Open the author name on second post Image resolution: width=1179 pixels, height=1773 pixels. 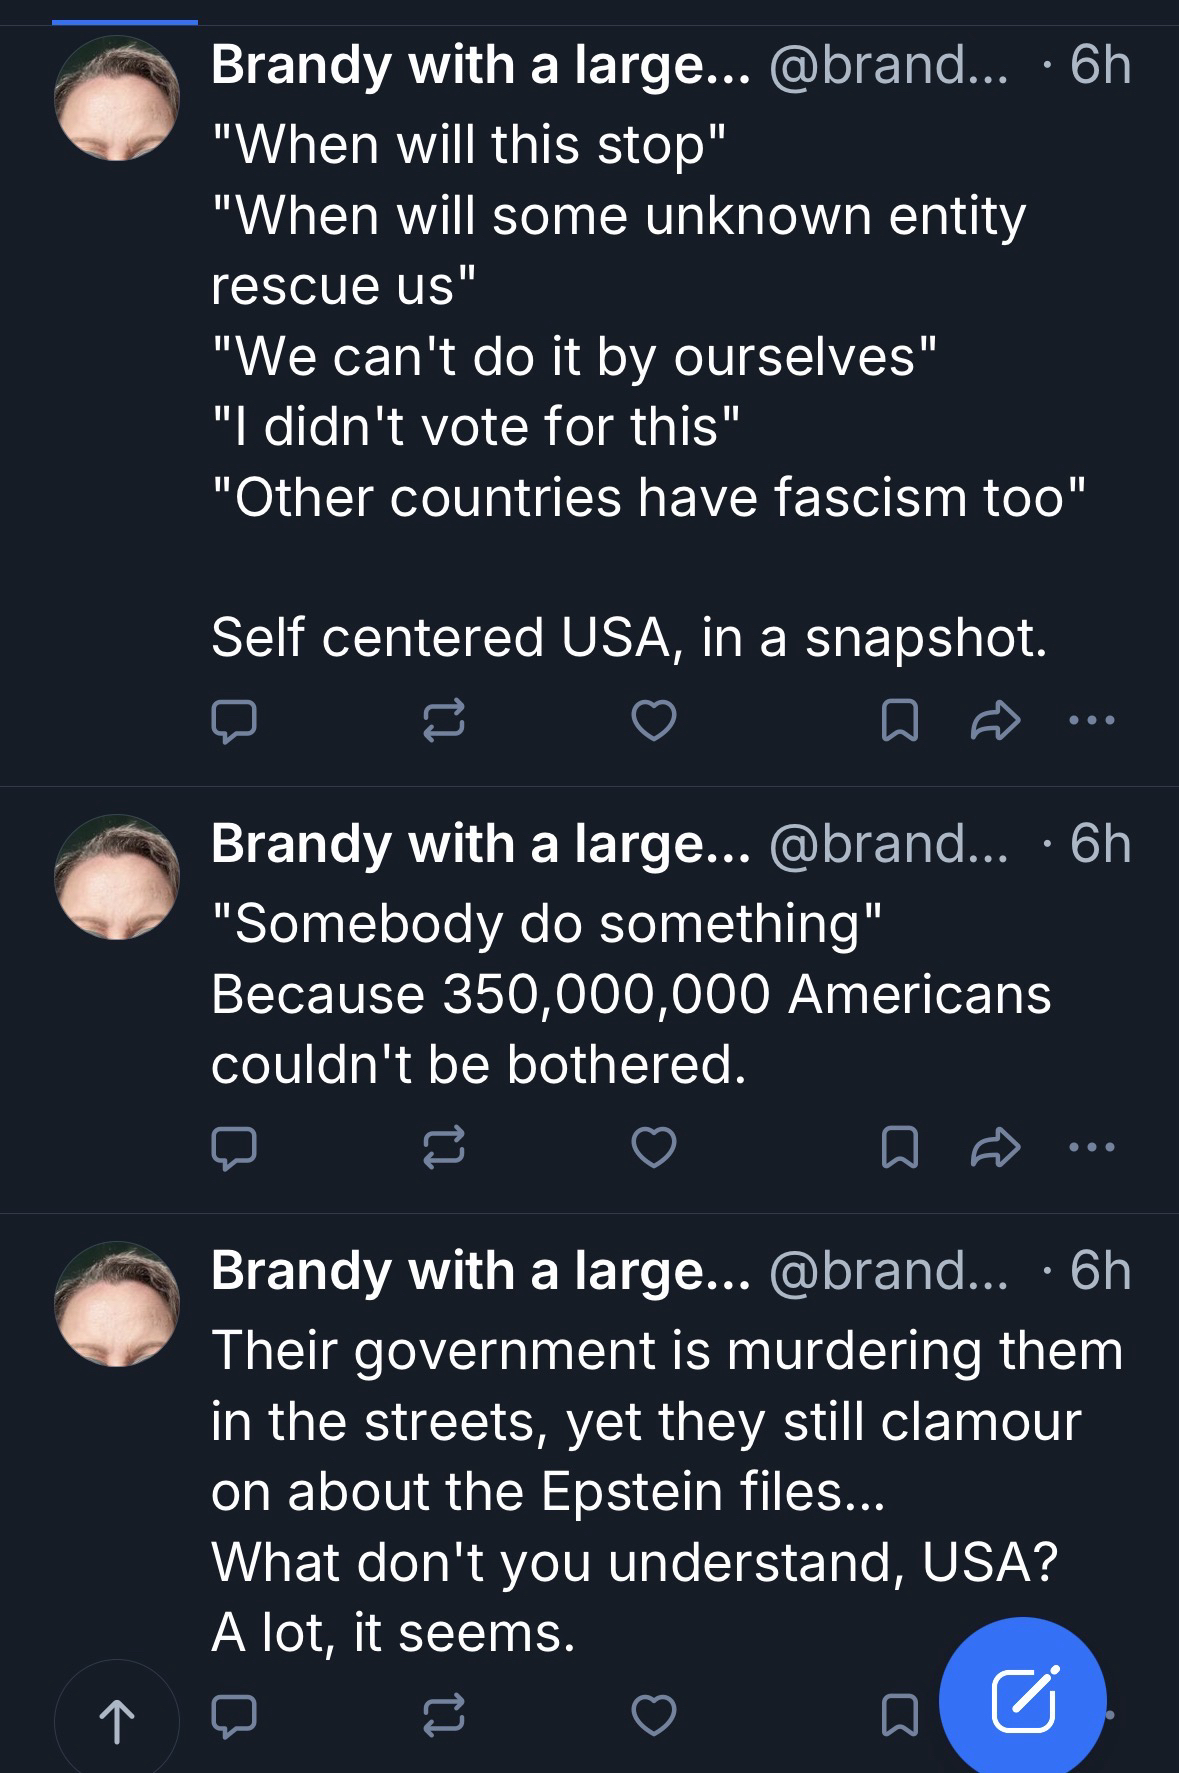pos(480,844)
